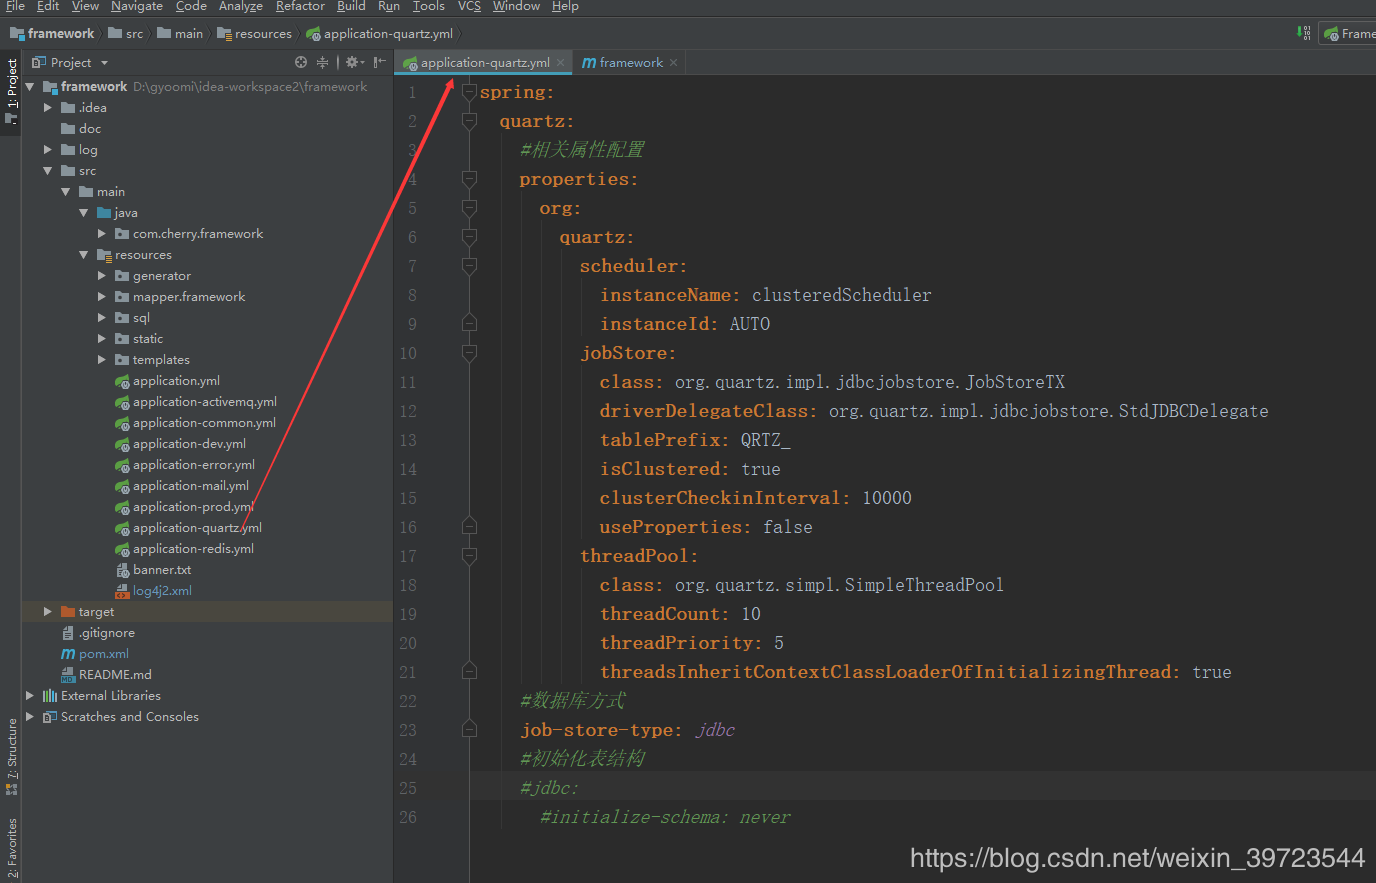Open the File menu
The height and width of the screenshot is (883, 1376).
[15, 6]
